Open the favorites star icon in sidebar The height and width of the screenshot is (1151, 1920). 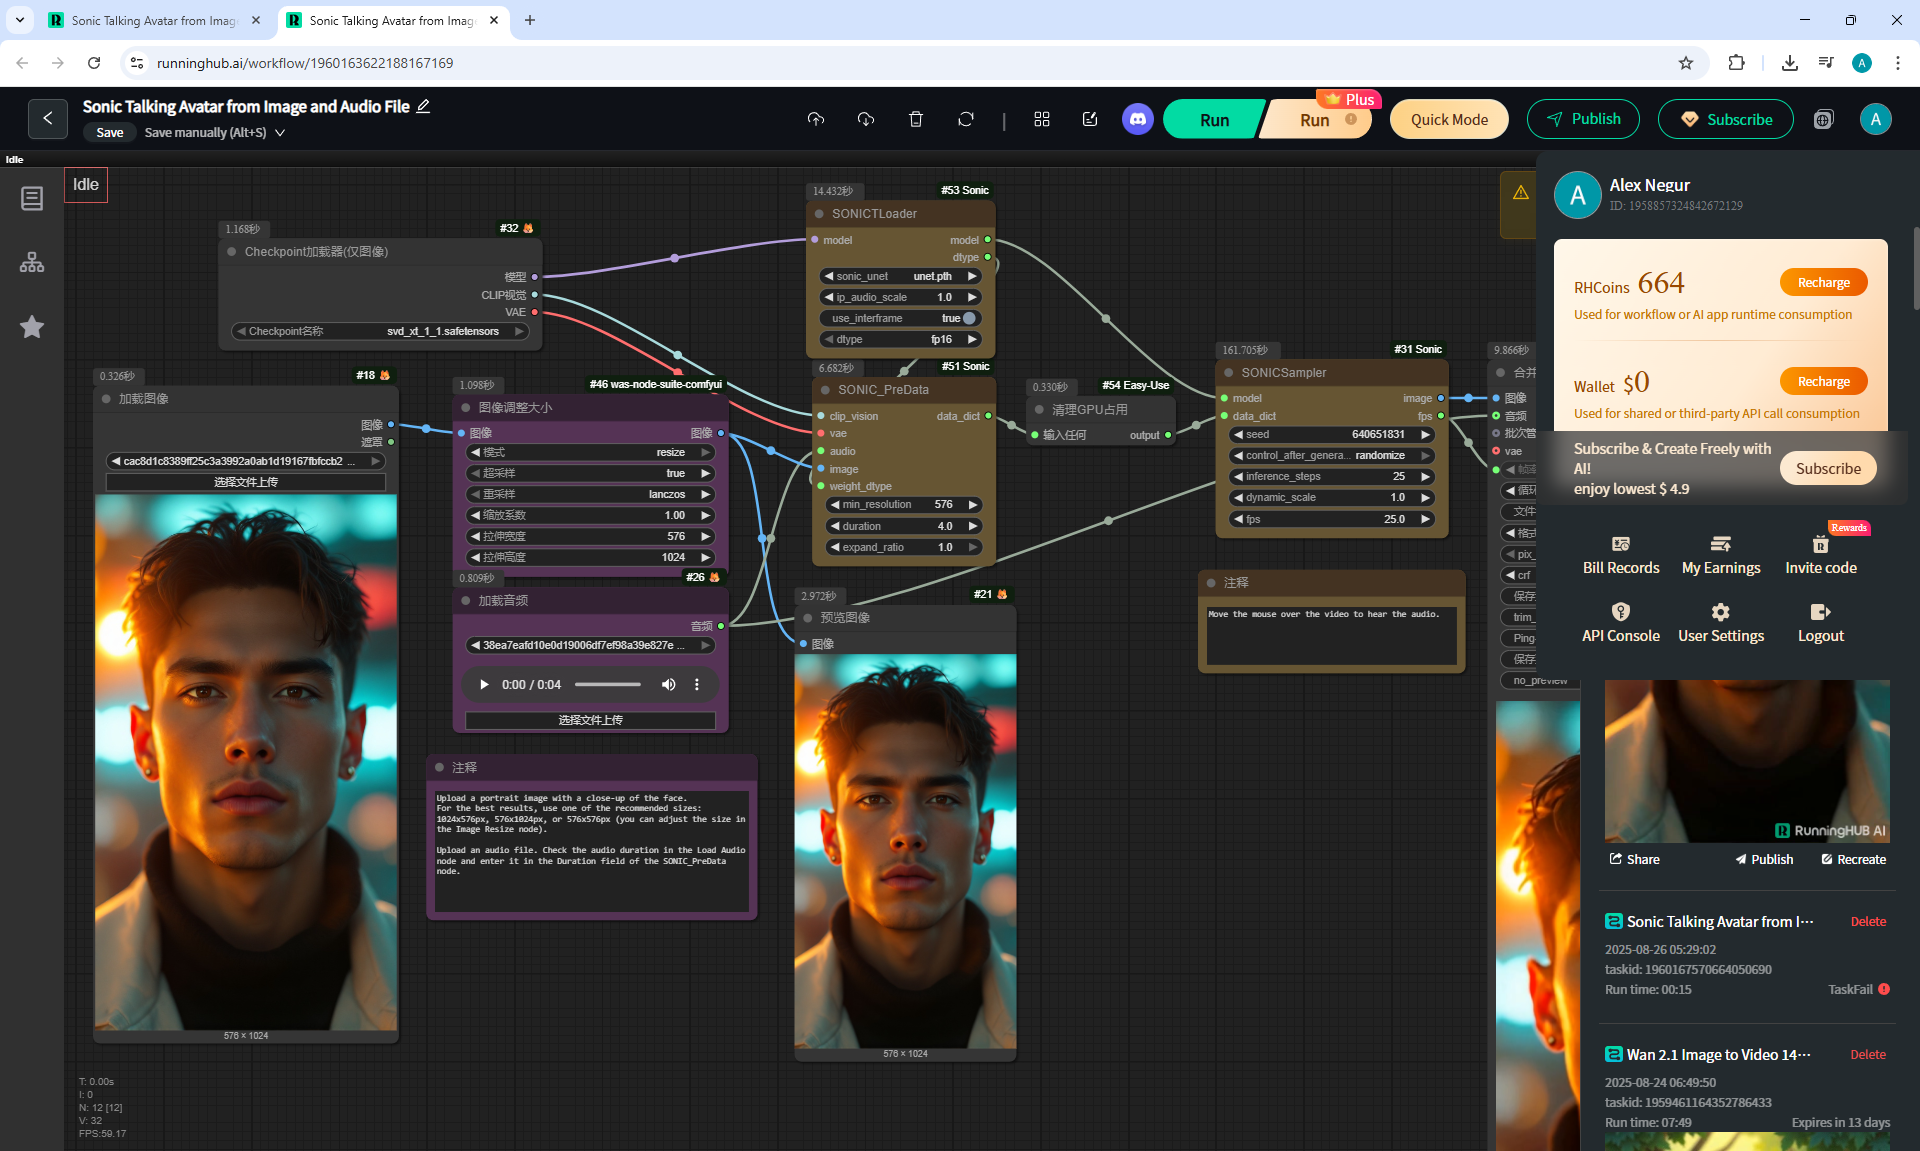click(32, 326)
